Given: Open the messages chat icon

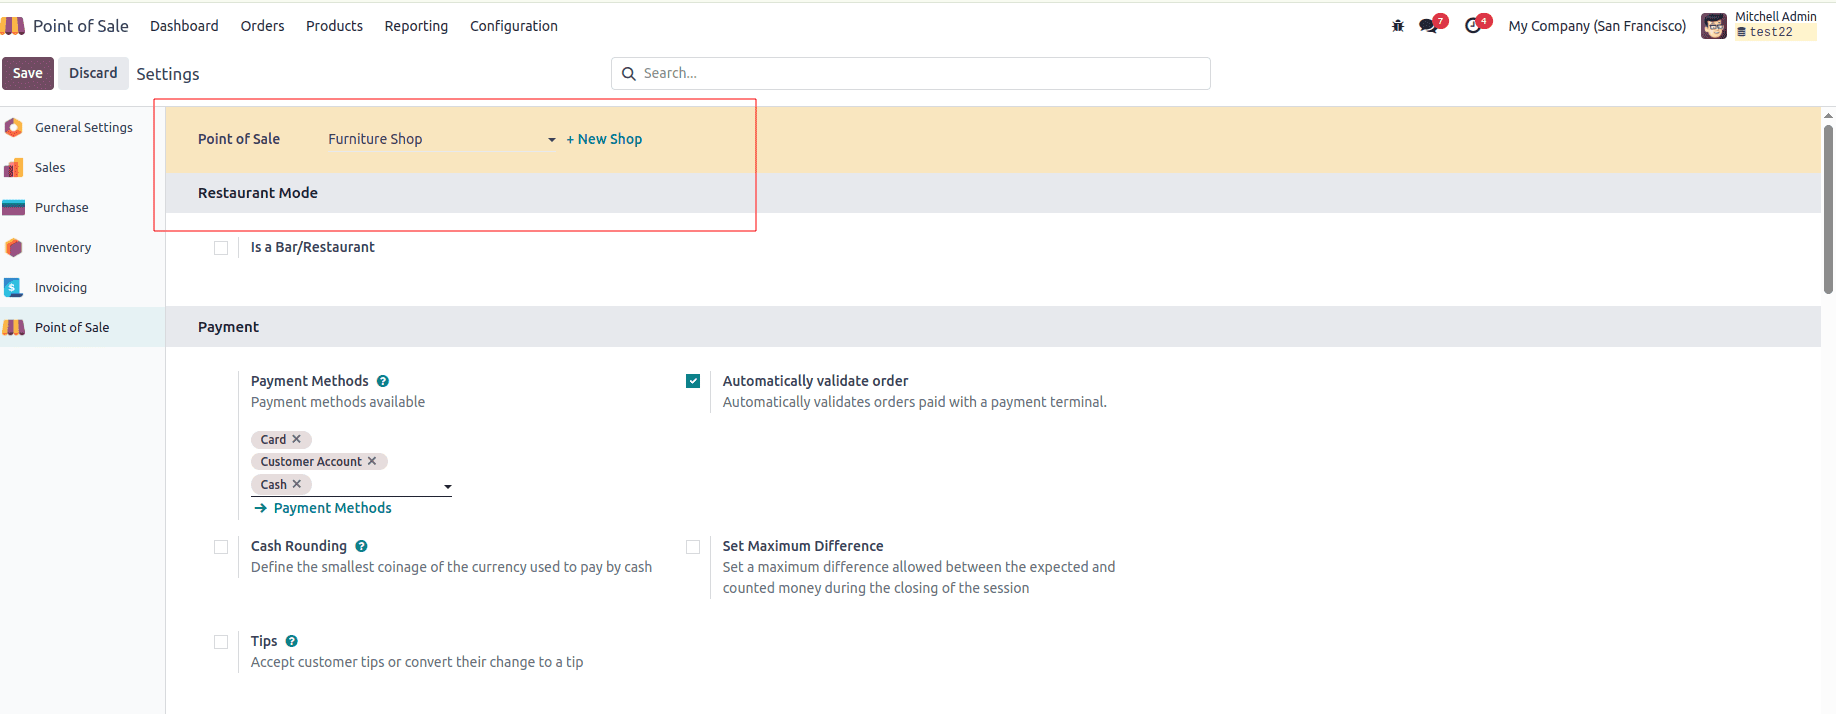Looking at the screenshot, I should tap(1428, 26).
